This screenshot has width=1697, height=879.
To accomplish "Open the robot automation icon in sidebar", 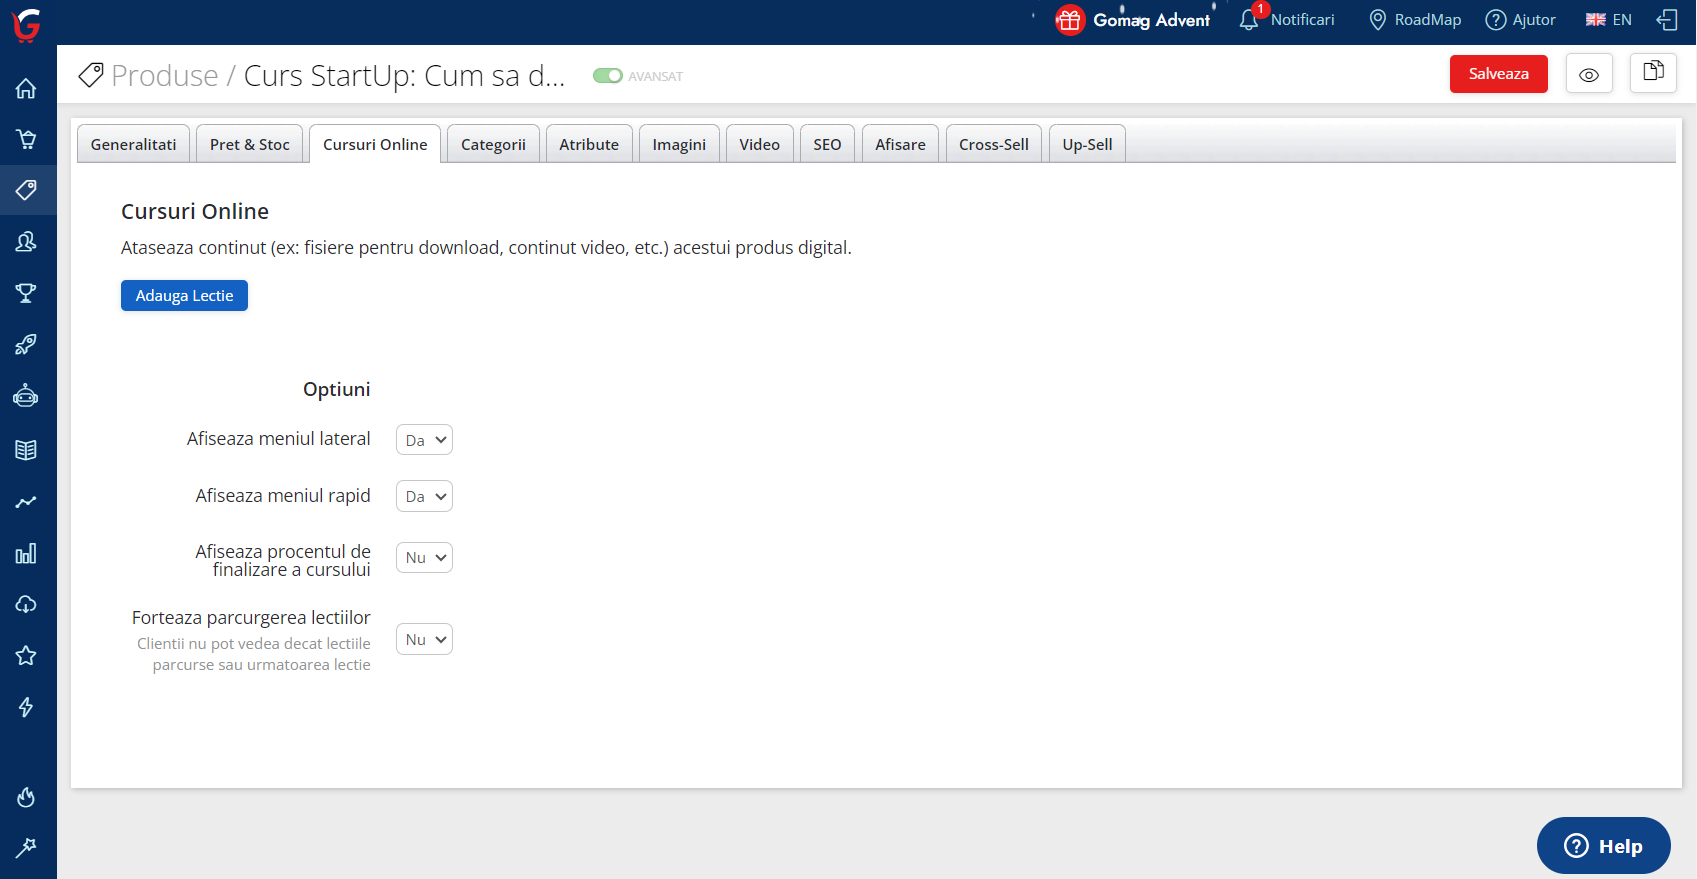I will coord(26,396).
